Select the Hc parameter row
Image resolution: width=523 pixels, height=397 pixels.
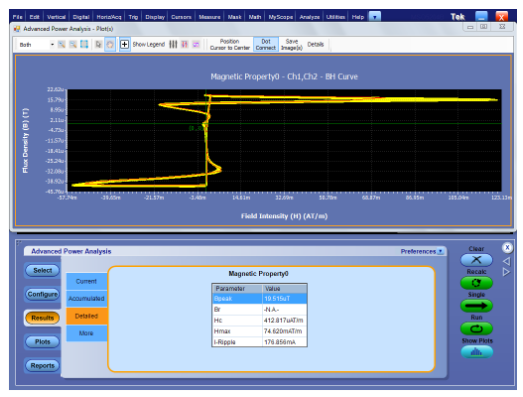point(259,320)
